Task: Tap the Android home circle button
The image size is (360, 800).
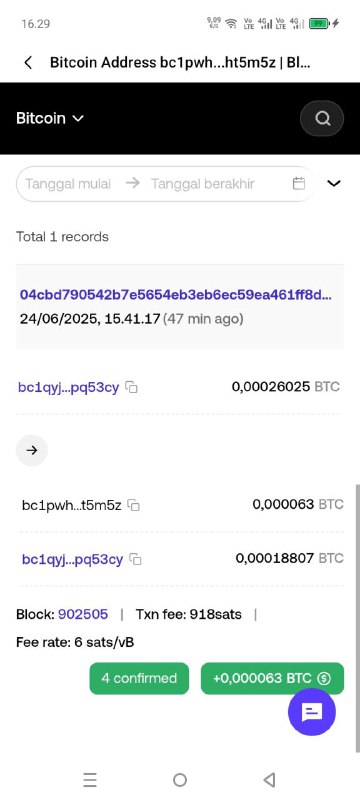Action: click(x=180, y=780)
